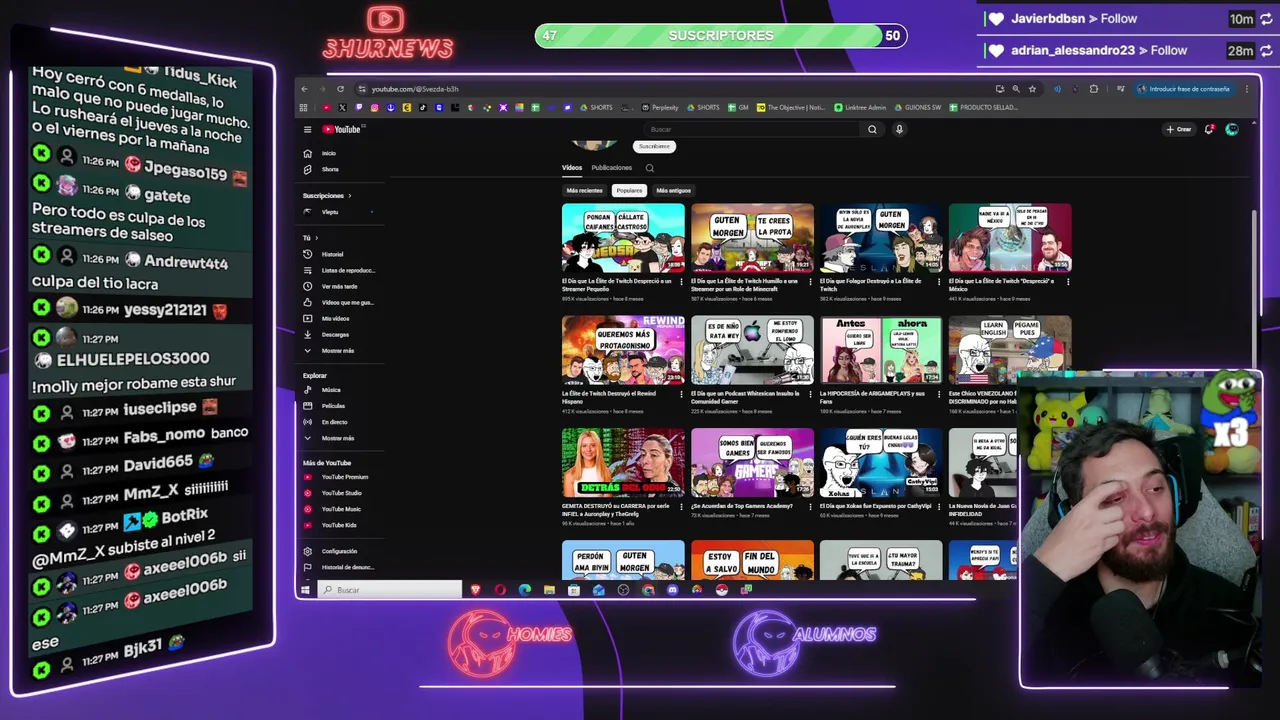
Task: Click the Crear button
Action: click(1178, 129)
